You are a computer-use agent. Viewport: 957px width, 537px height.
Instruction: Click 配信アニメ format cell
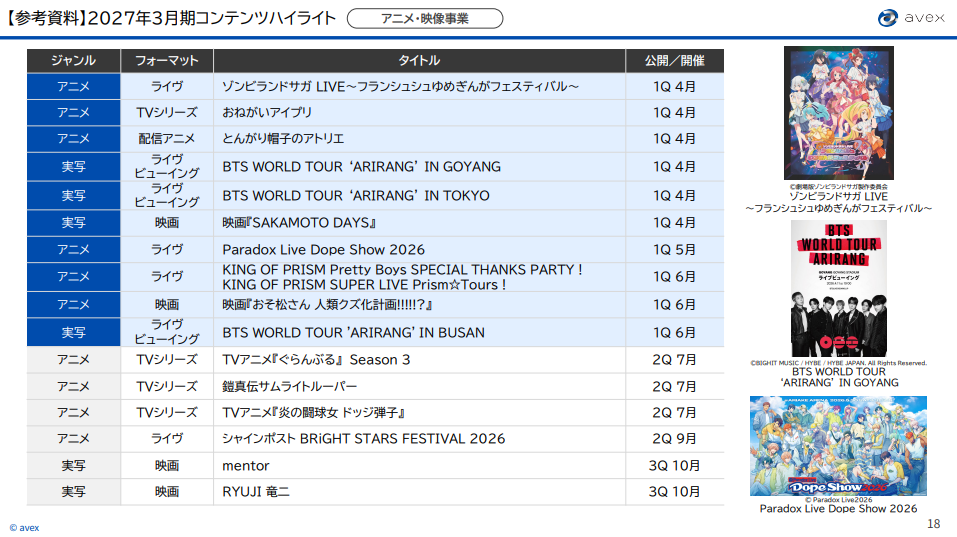[167, 139]
